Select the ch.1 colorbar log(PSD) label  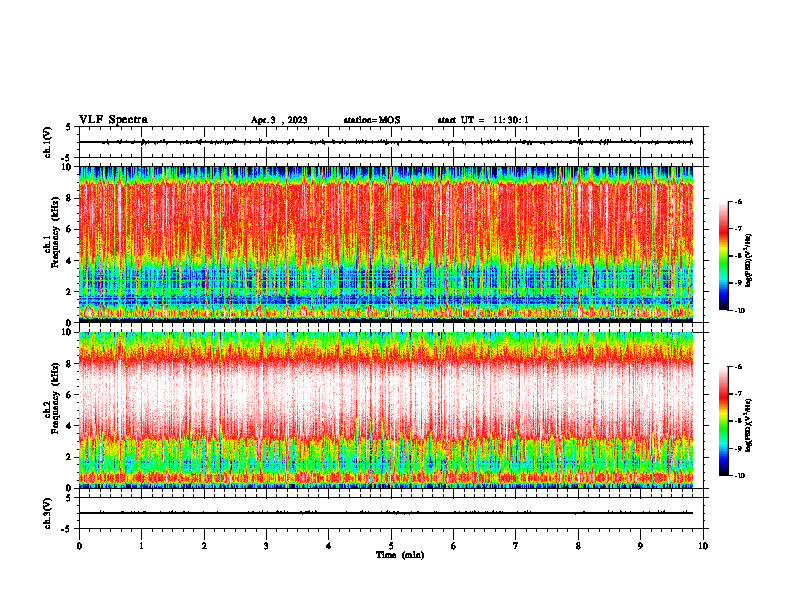tap(749, 261)
